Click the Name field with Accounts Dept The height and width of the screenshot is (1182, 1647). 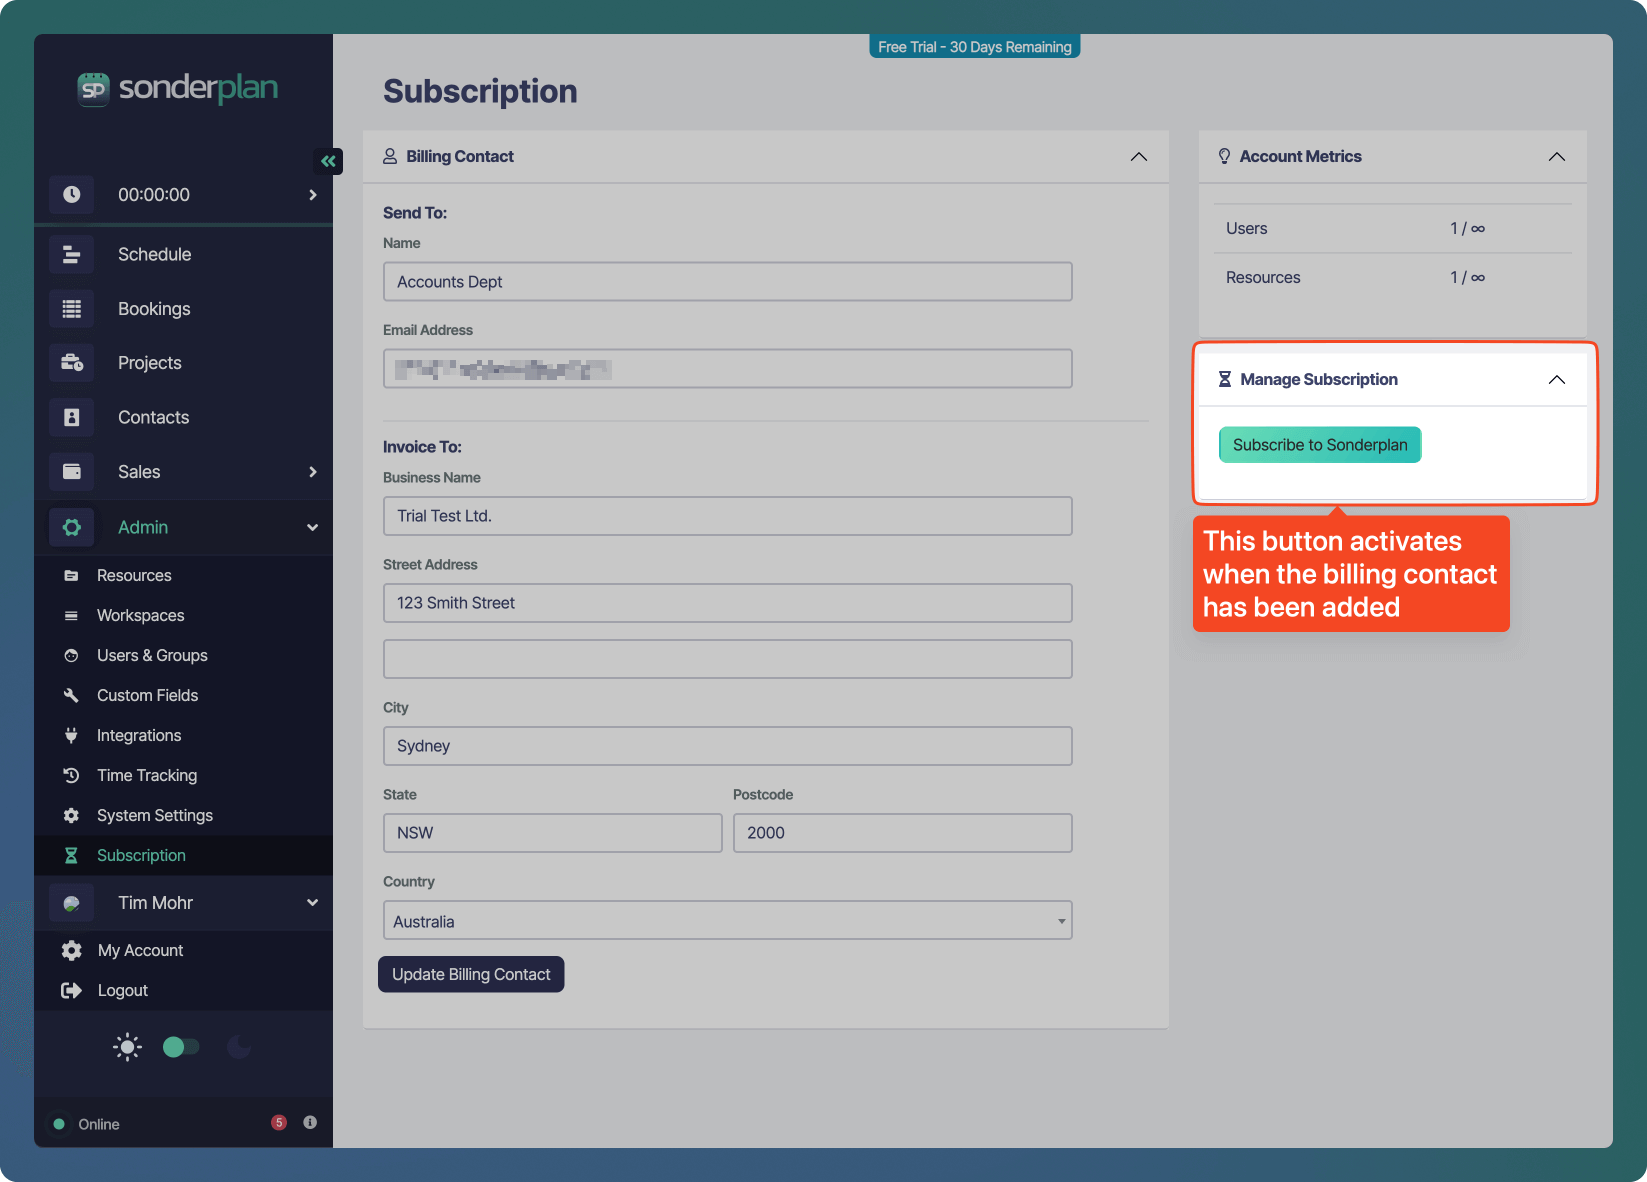pyautogui.click(x=728, y=282)
